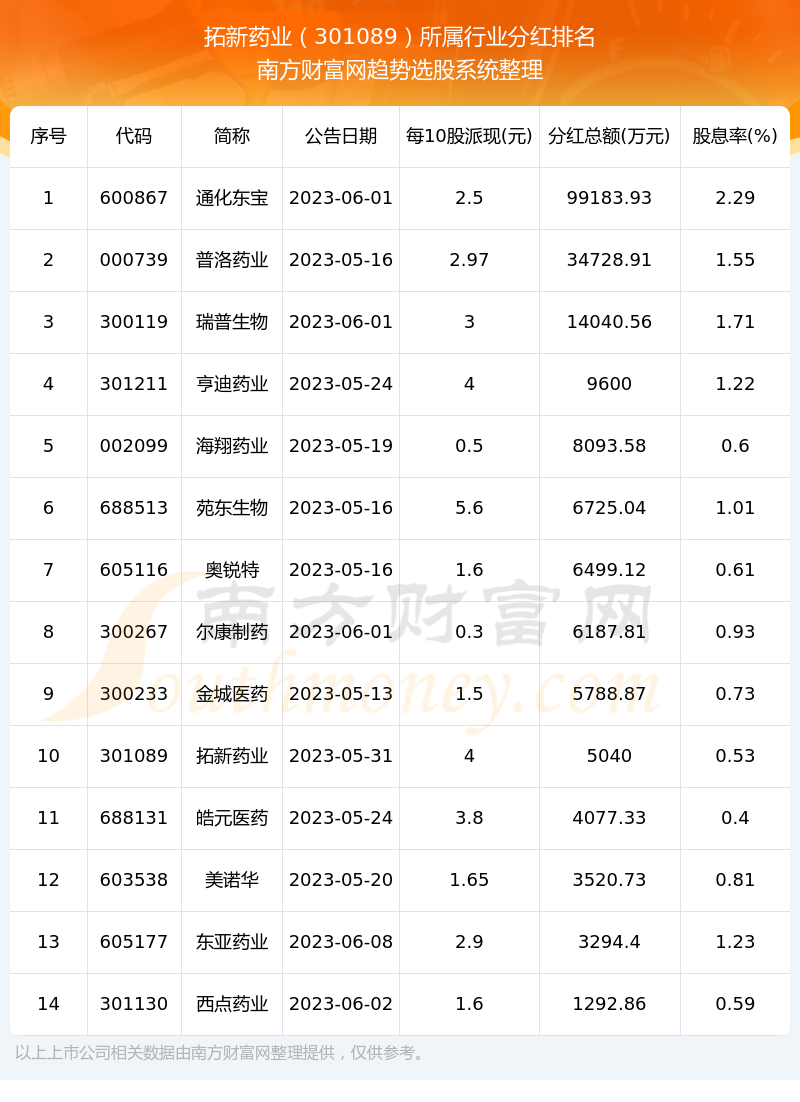The height and width of the screenshot is (1102, 800).
Task: Select the name '苑东生物'
Action: click(232, 507)
